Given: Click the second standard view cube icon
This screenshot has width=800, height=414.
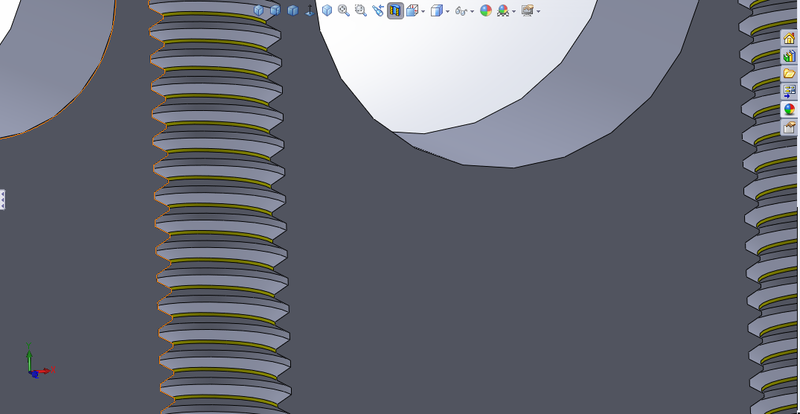Looking at the screenshot, I should tap(276, 10).
